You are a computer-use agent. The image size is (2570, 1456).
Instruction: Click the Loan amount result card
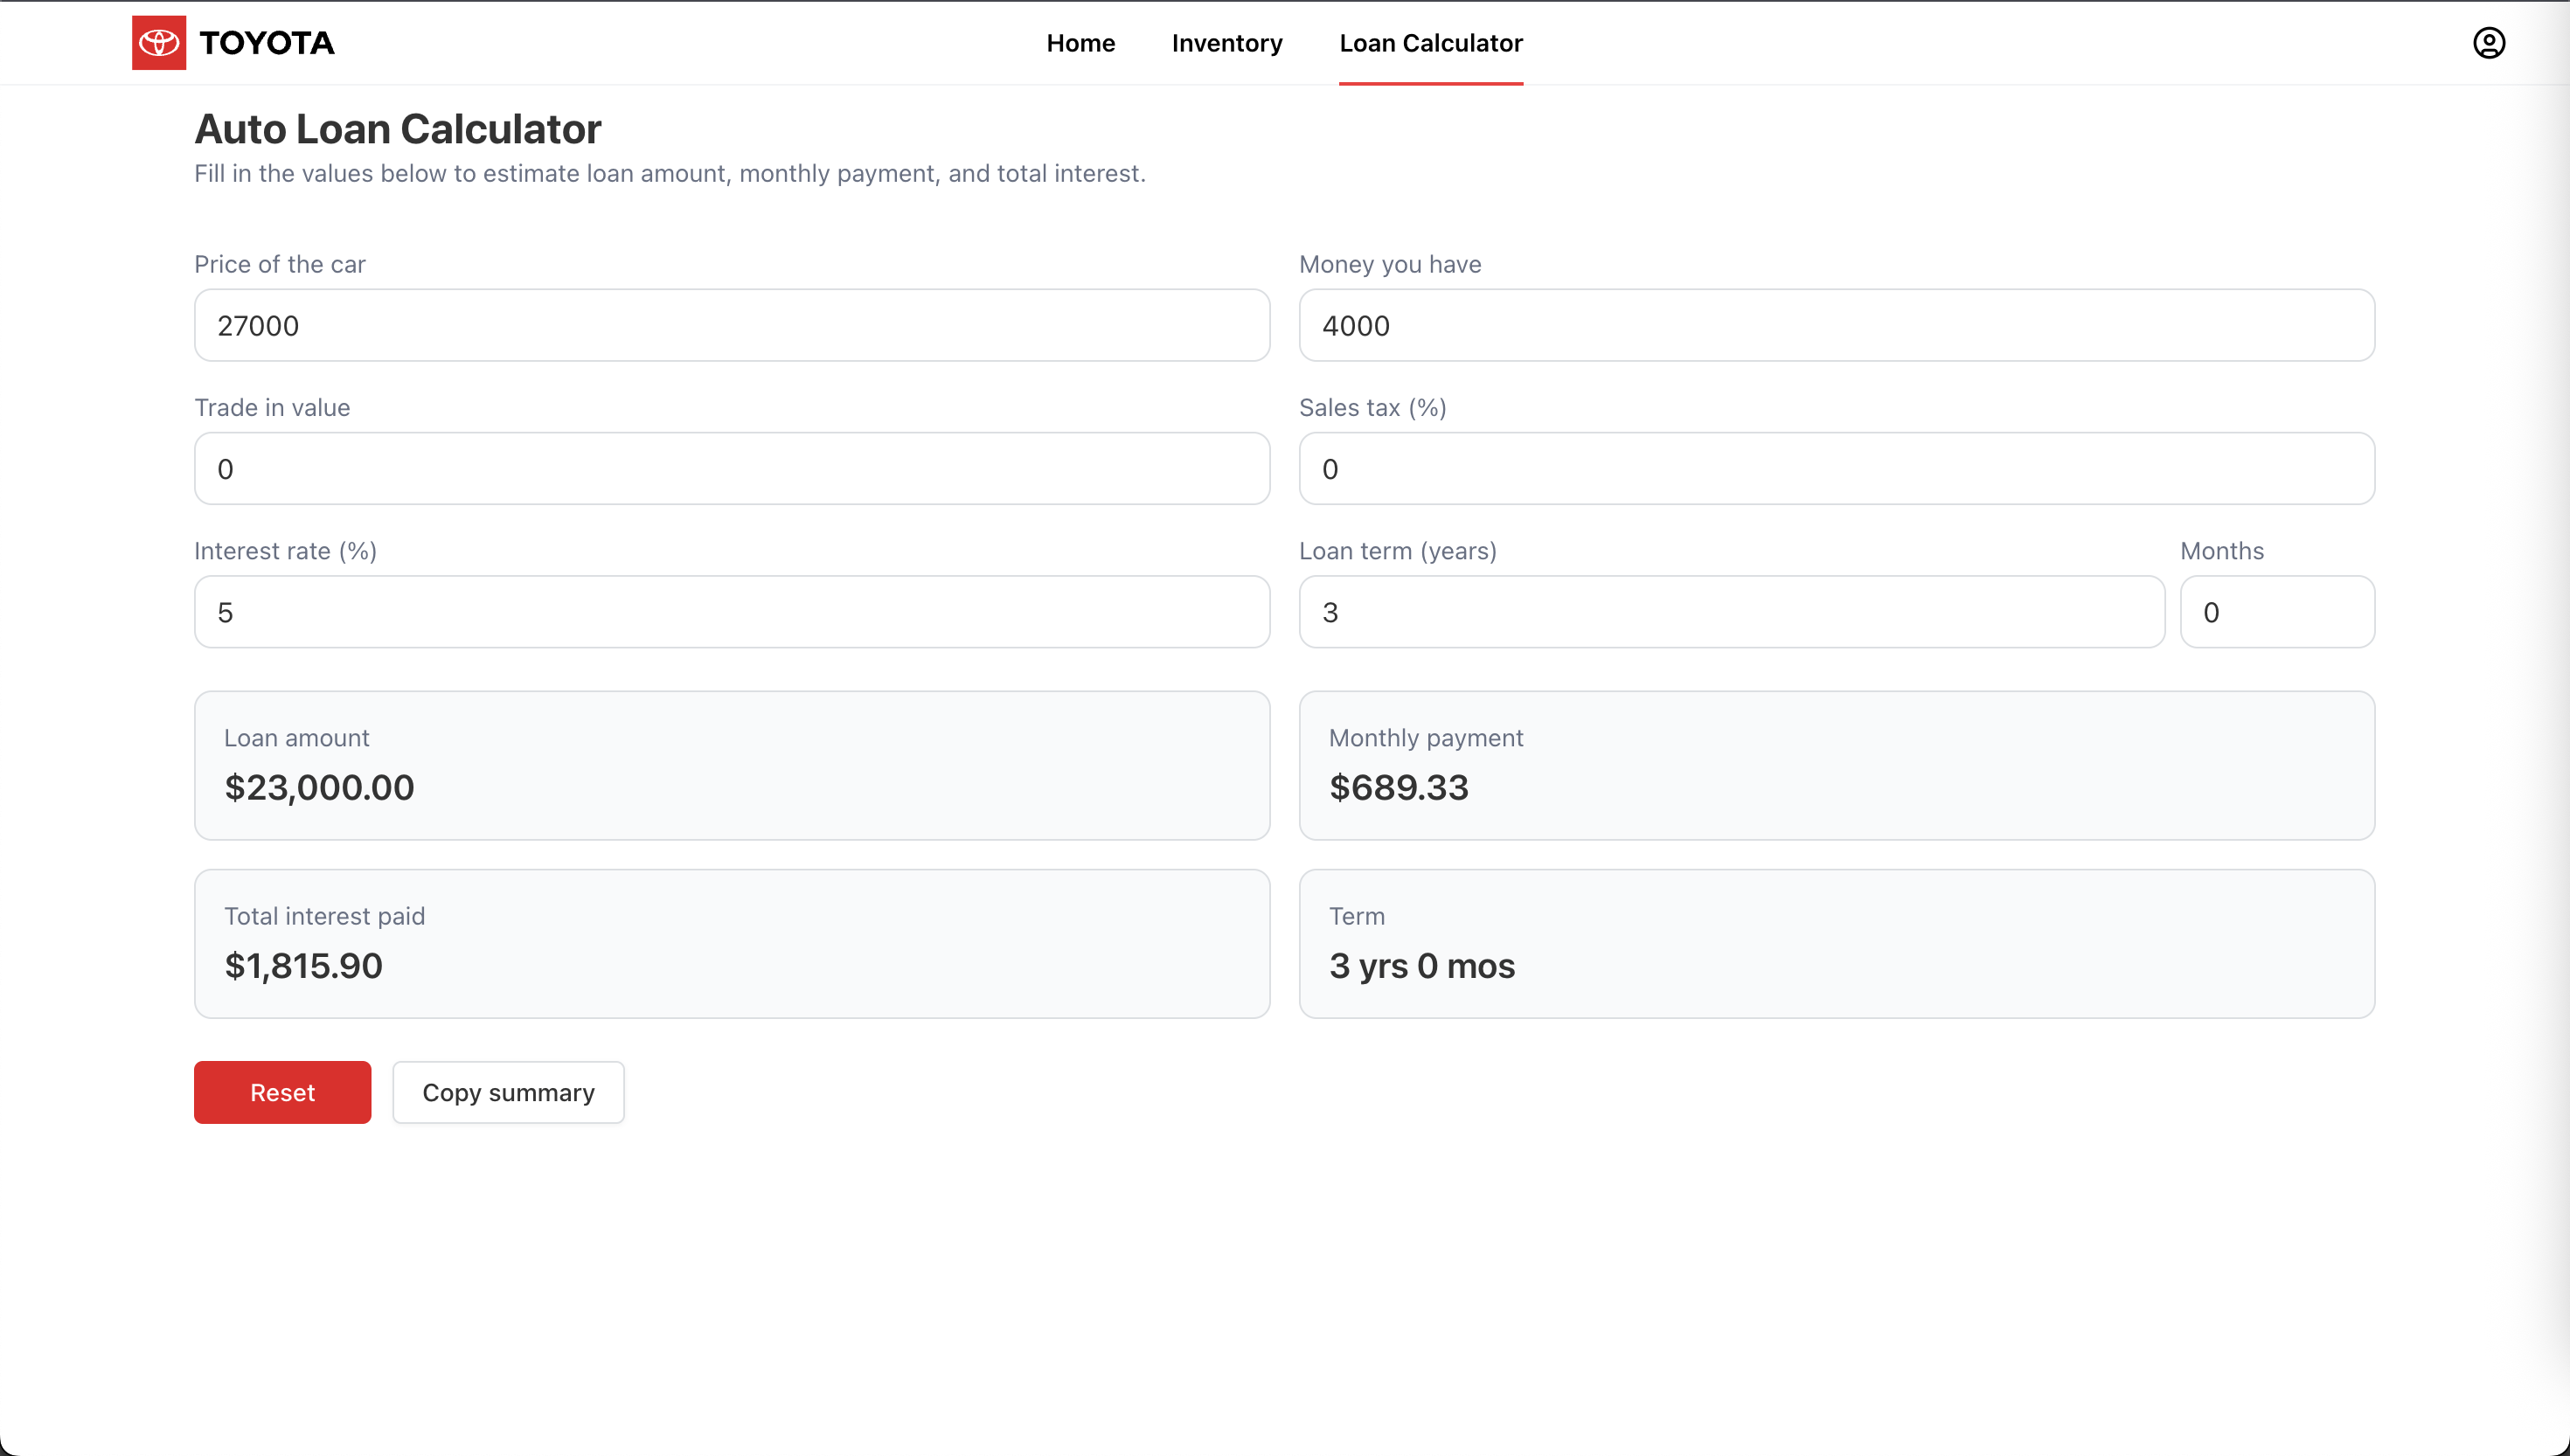tap(731, 765)
